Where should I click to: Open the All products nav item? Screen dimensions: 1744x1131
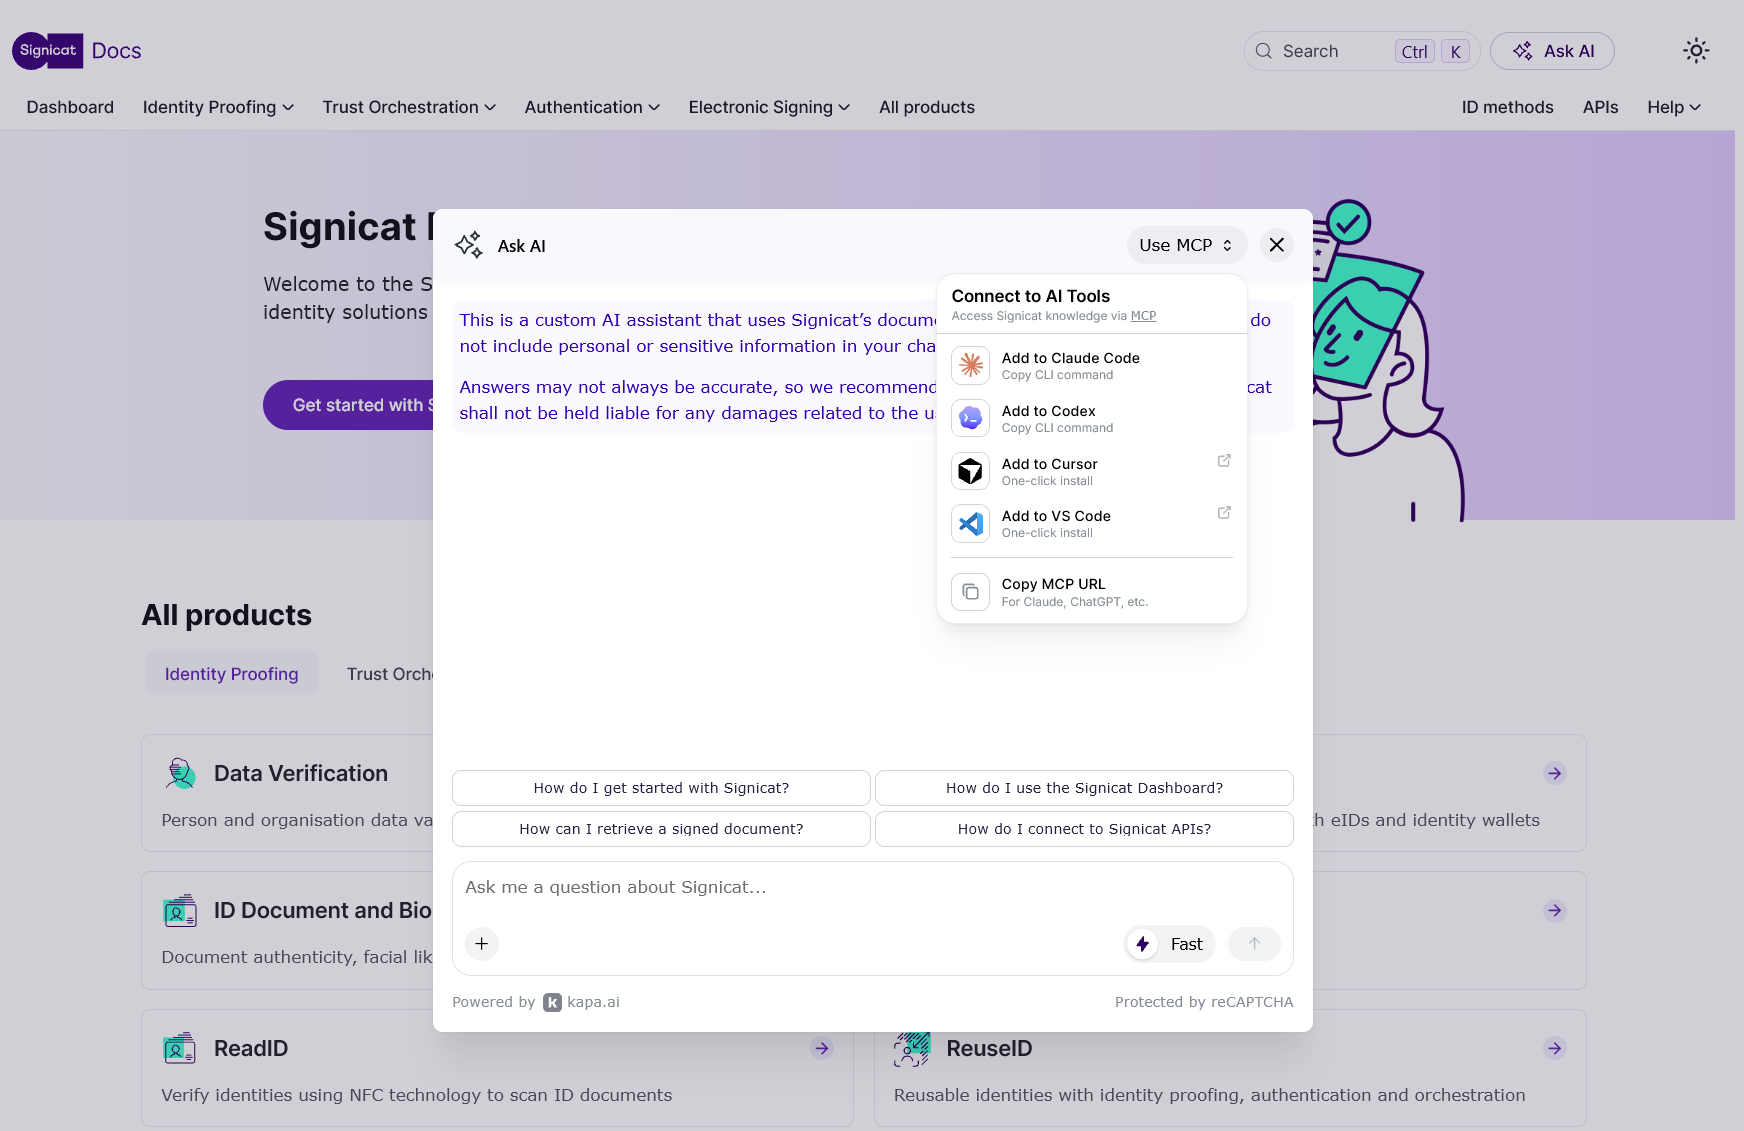pos(927,107)
